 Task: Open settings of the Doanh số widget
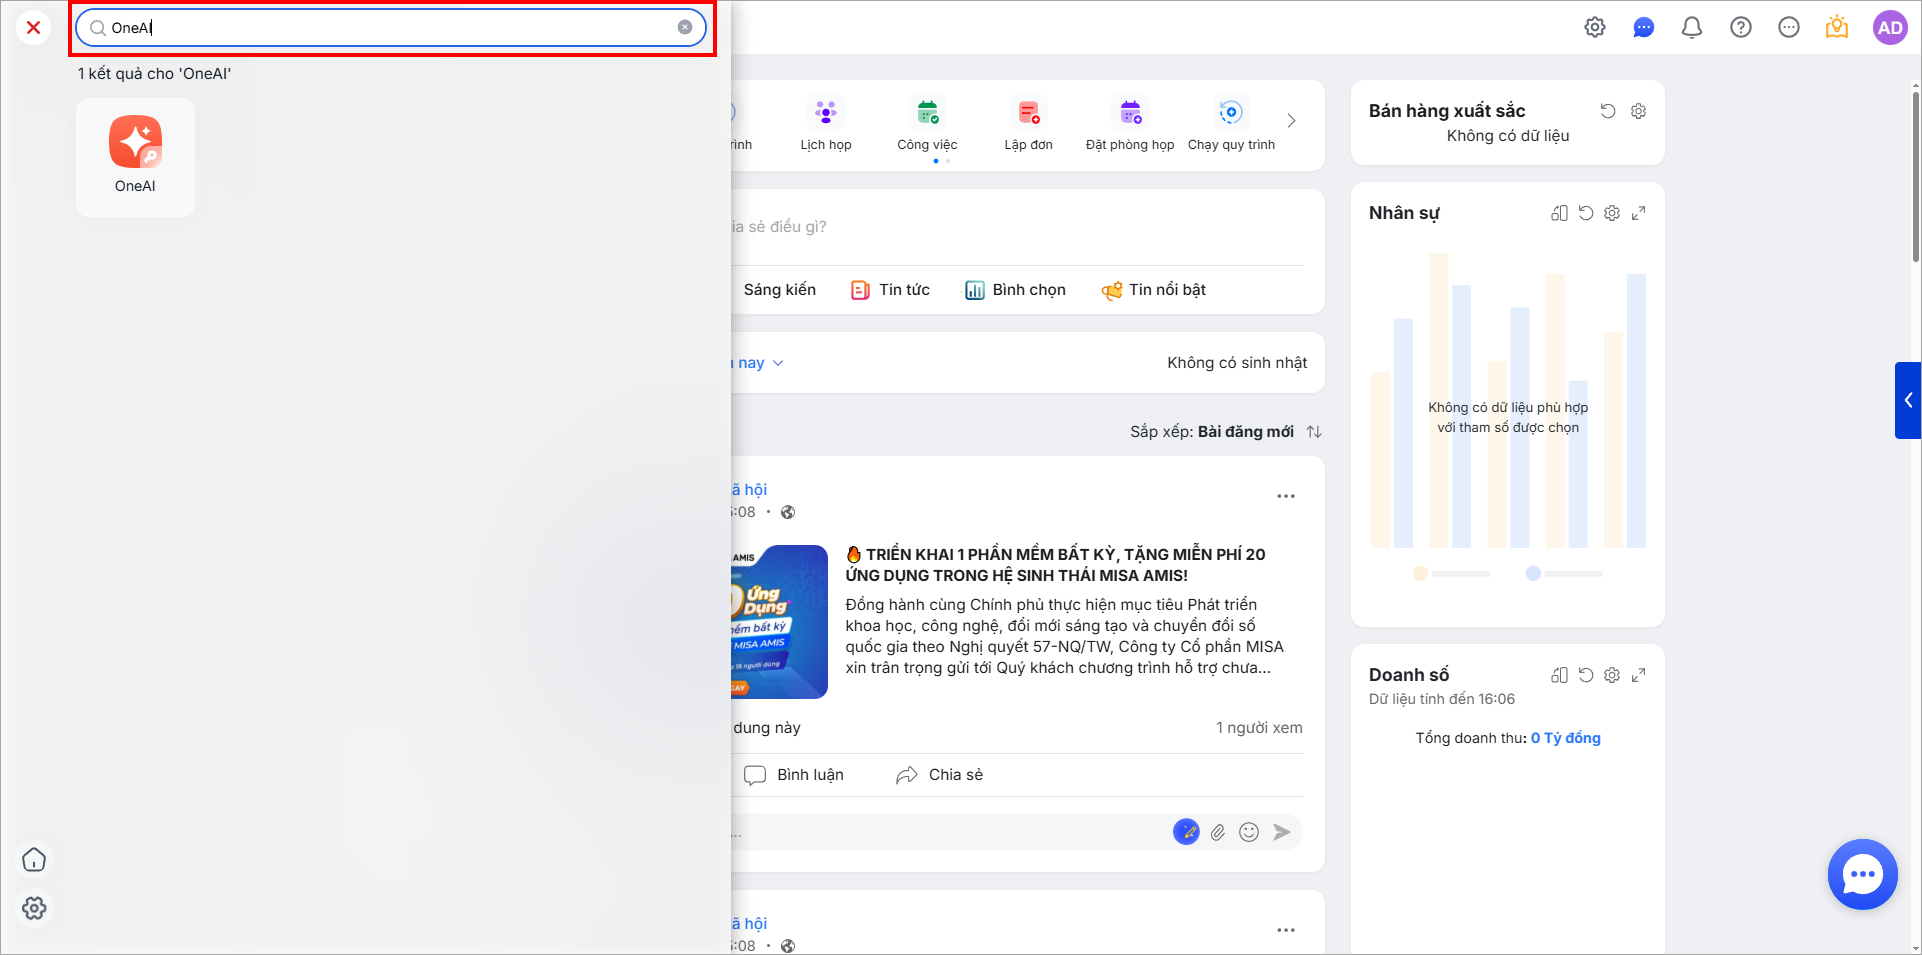1612,675
